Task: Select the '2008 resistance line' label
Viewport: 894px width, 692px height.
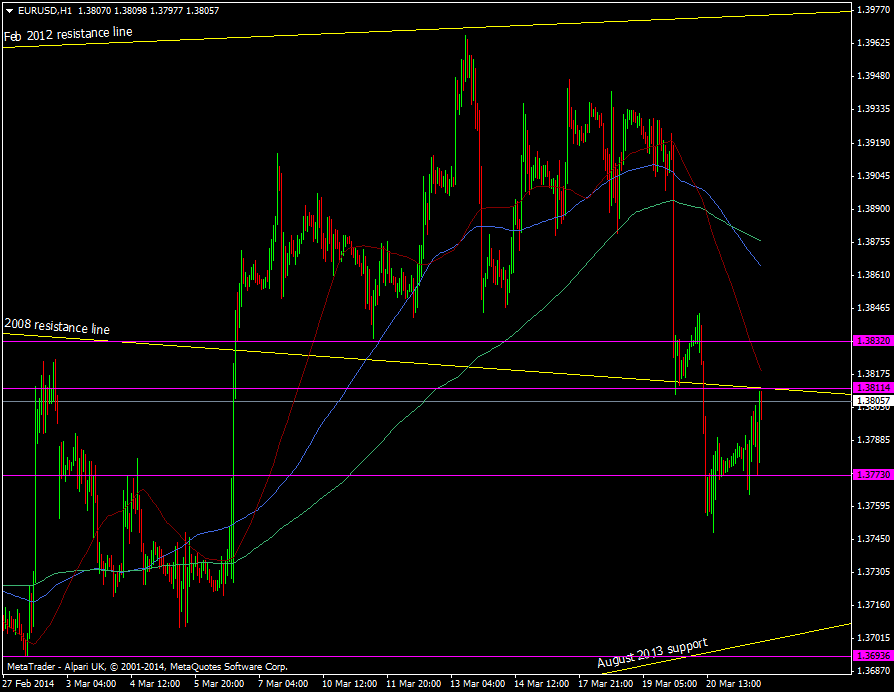Action: tap(57, 326)
